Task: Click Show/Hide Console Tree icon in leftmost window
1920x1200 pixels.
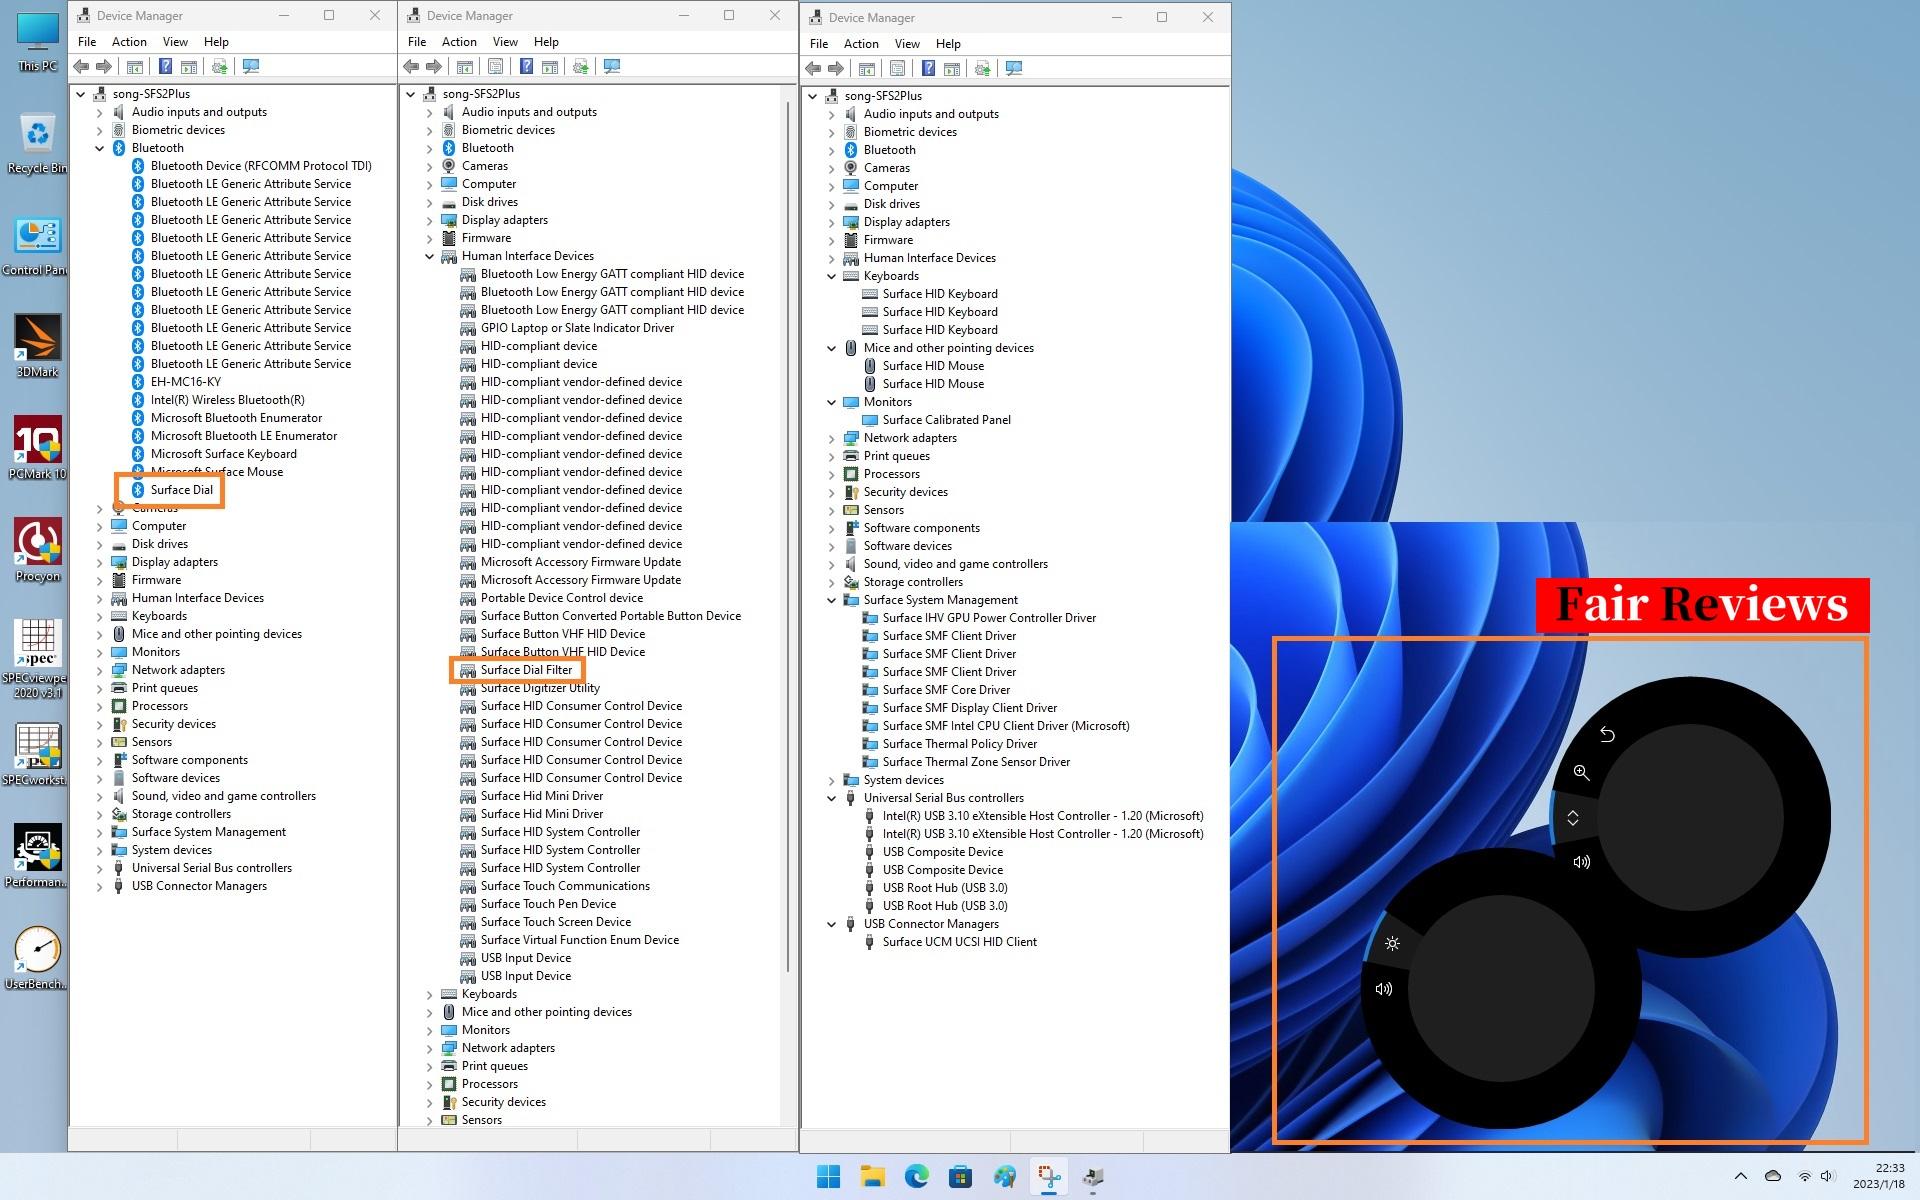Action: 134,67
